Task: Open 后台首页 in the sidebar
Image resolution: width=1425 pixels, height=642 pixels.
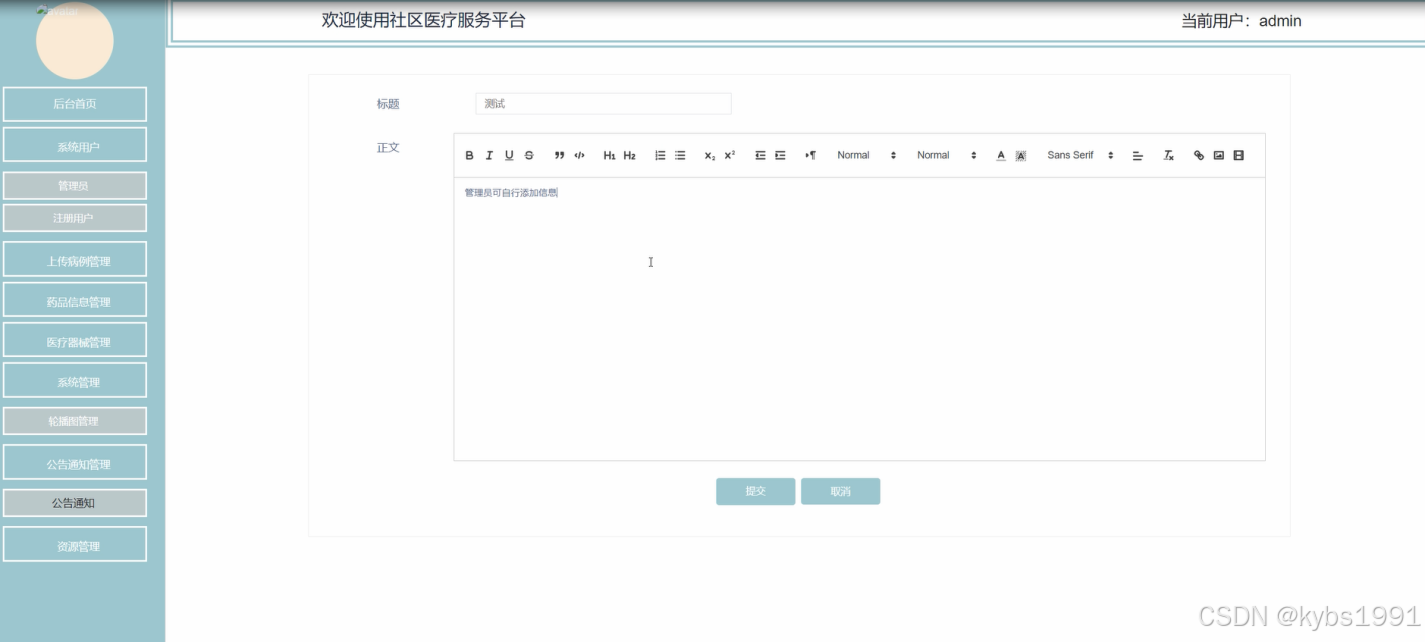Action: click(x=75, y=104)
